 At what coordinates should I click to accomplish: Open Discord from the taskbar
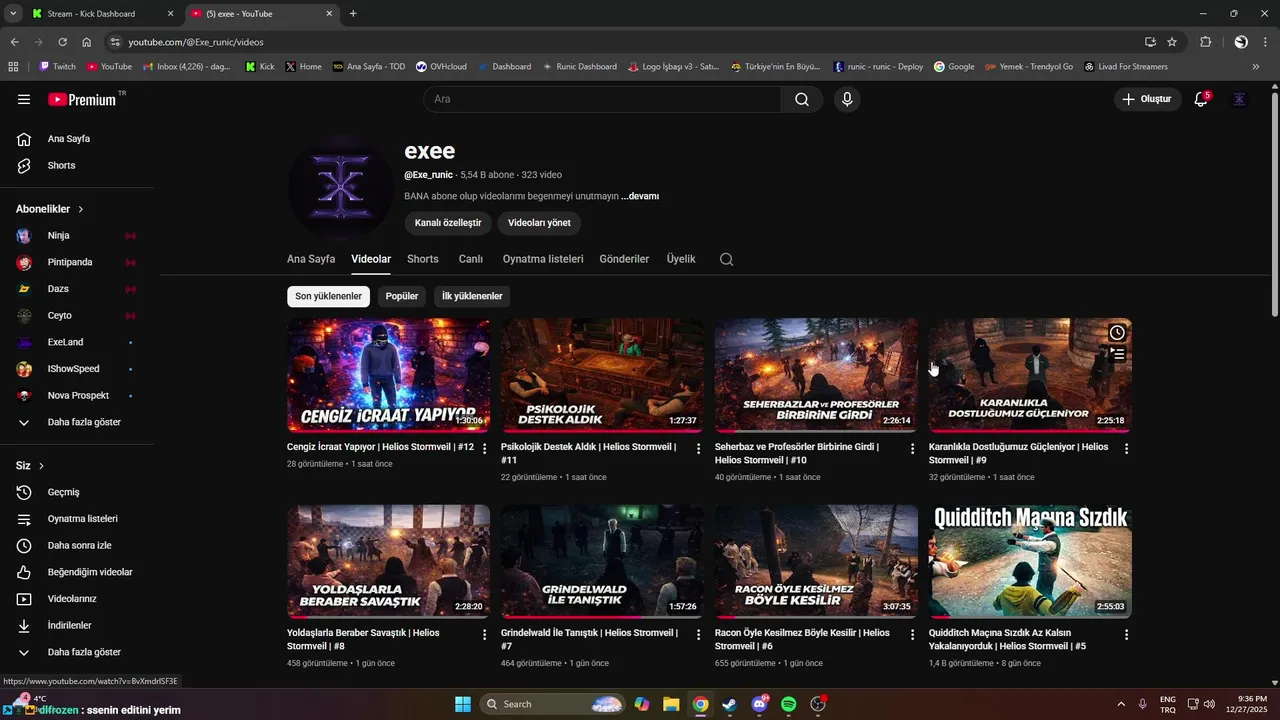pos(759,704)
